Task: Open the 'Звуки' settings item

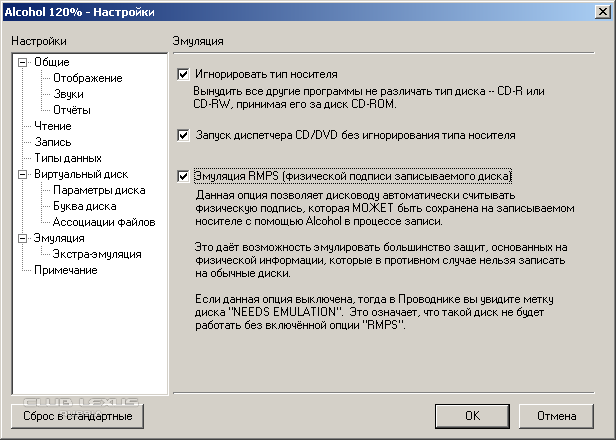Action: 69,94
